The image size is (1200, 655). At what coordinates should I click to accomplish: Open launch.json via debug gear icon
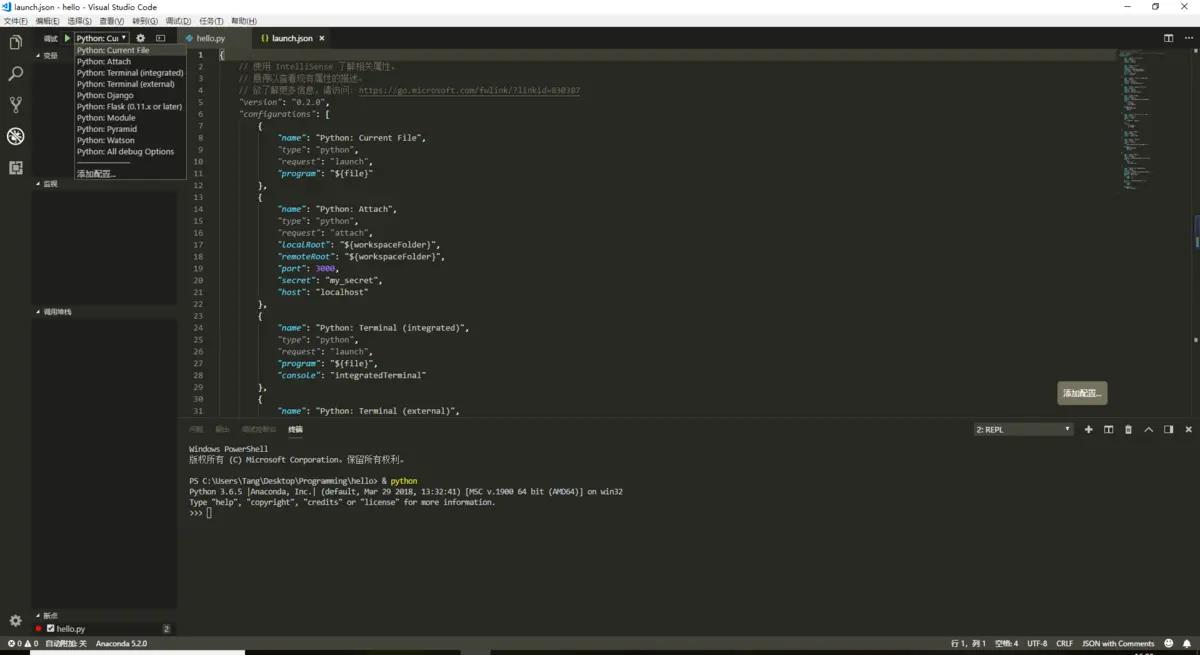140,38
